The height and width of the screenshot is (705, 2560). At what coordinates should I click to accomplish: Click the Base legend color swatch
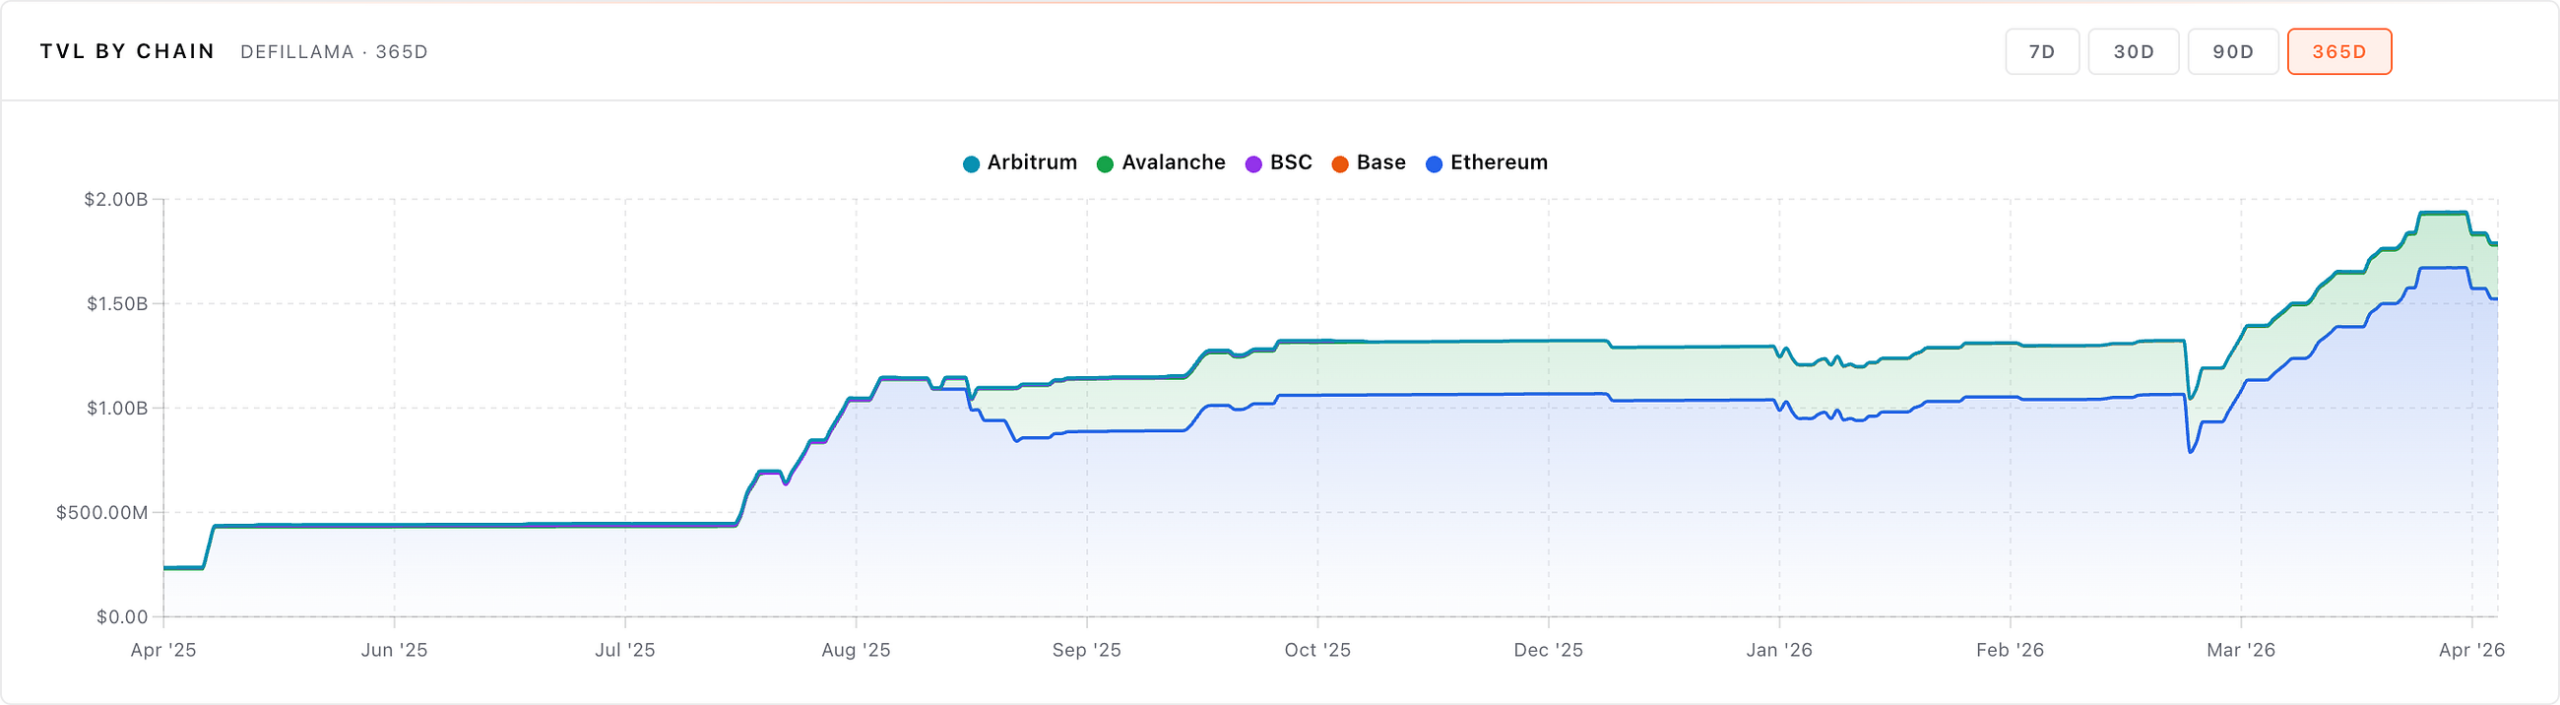pos(1341,162)
